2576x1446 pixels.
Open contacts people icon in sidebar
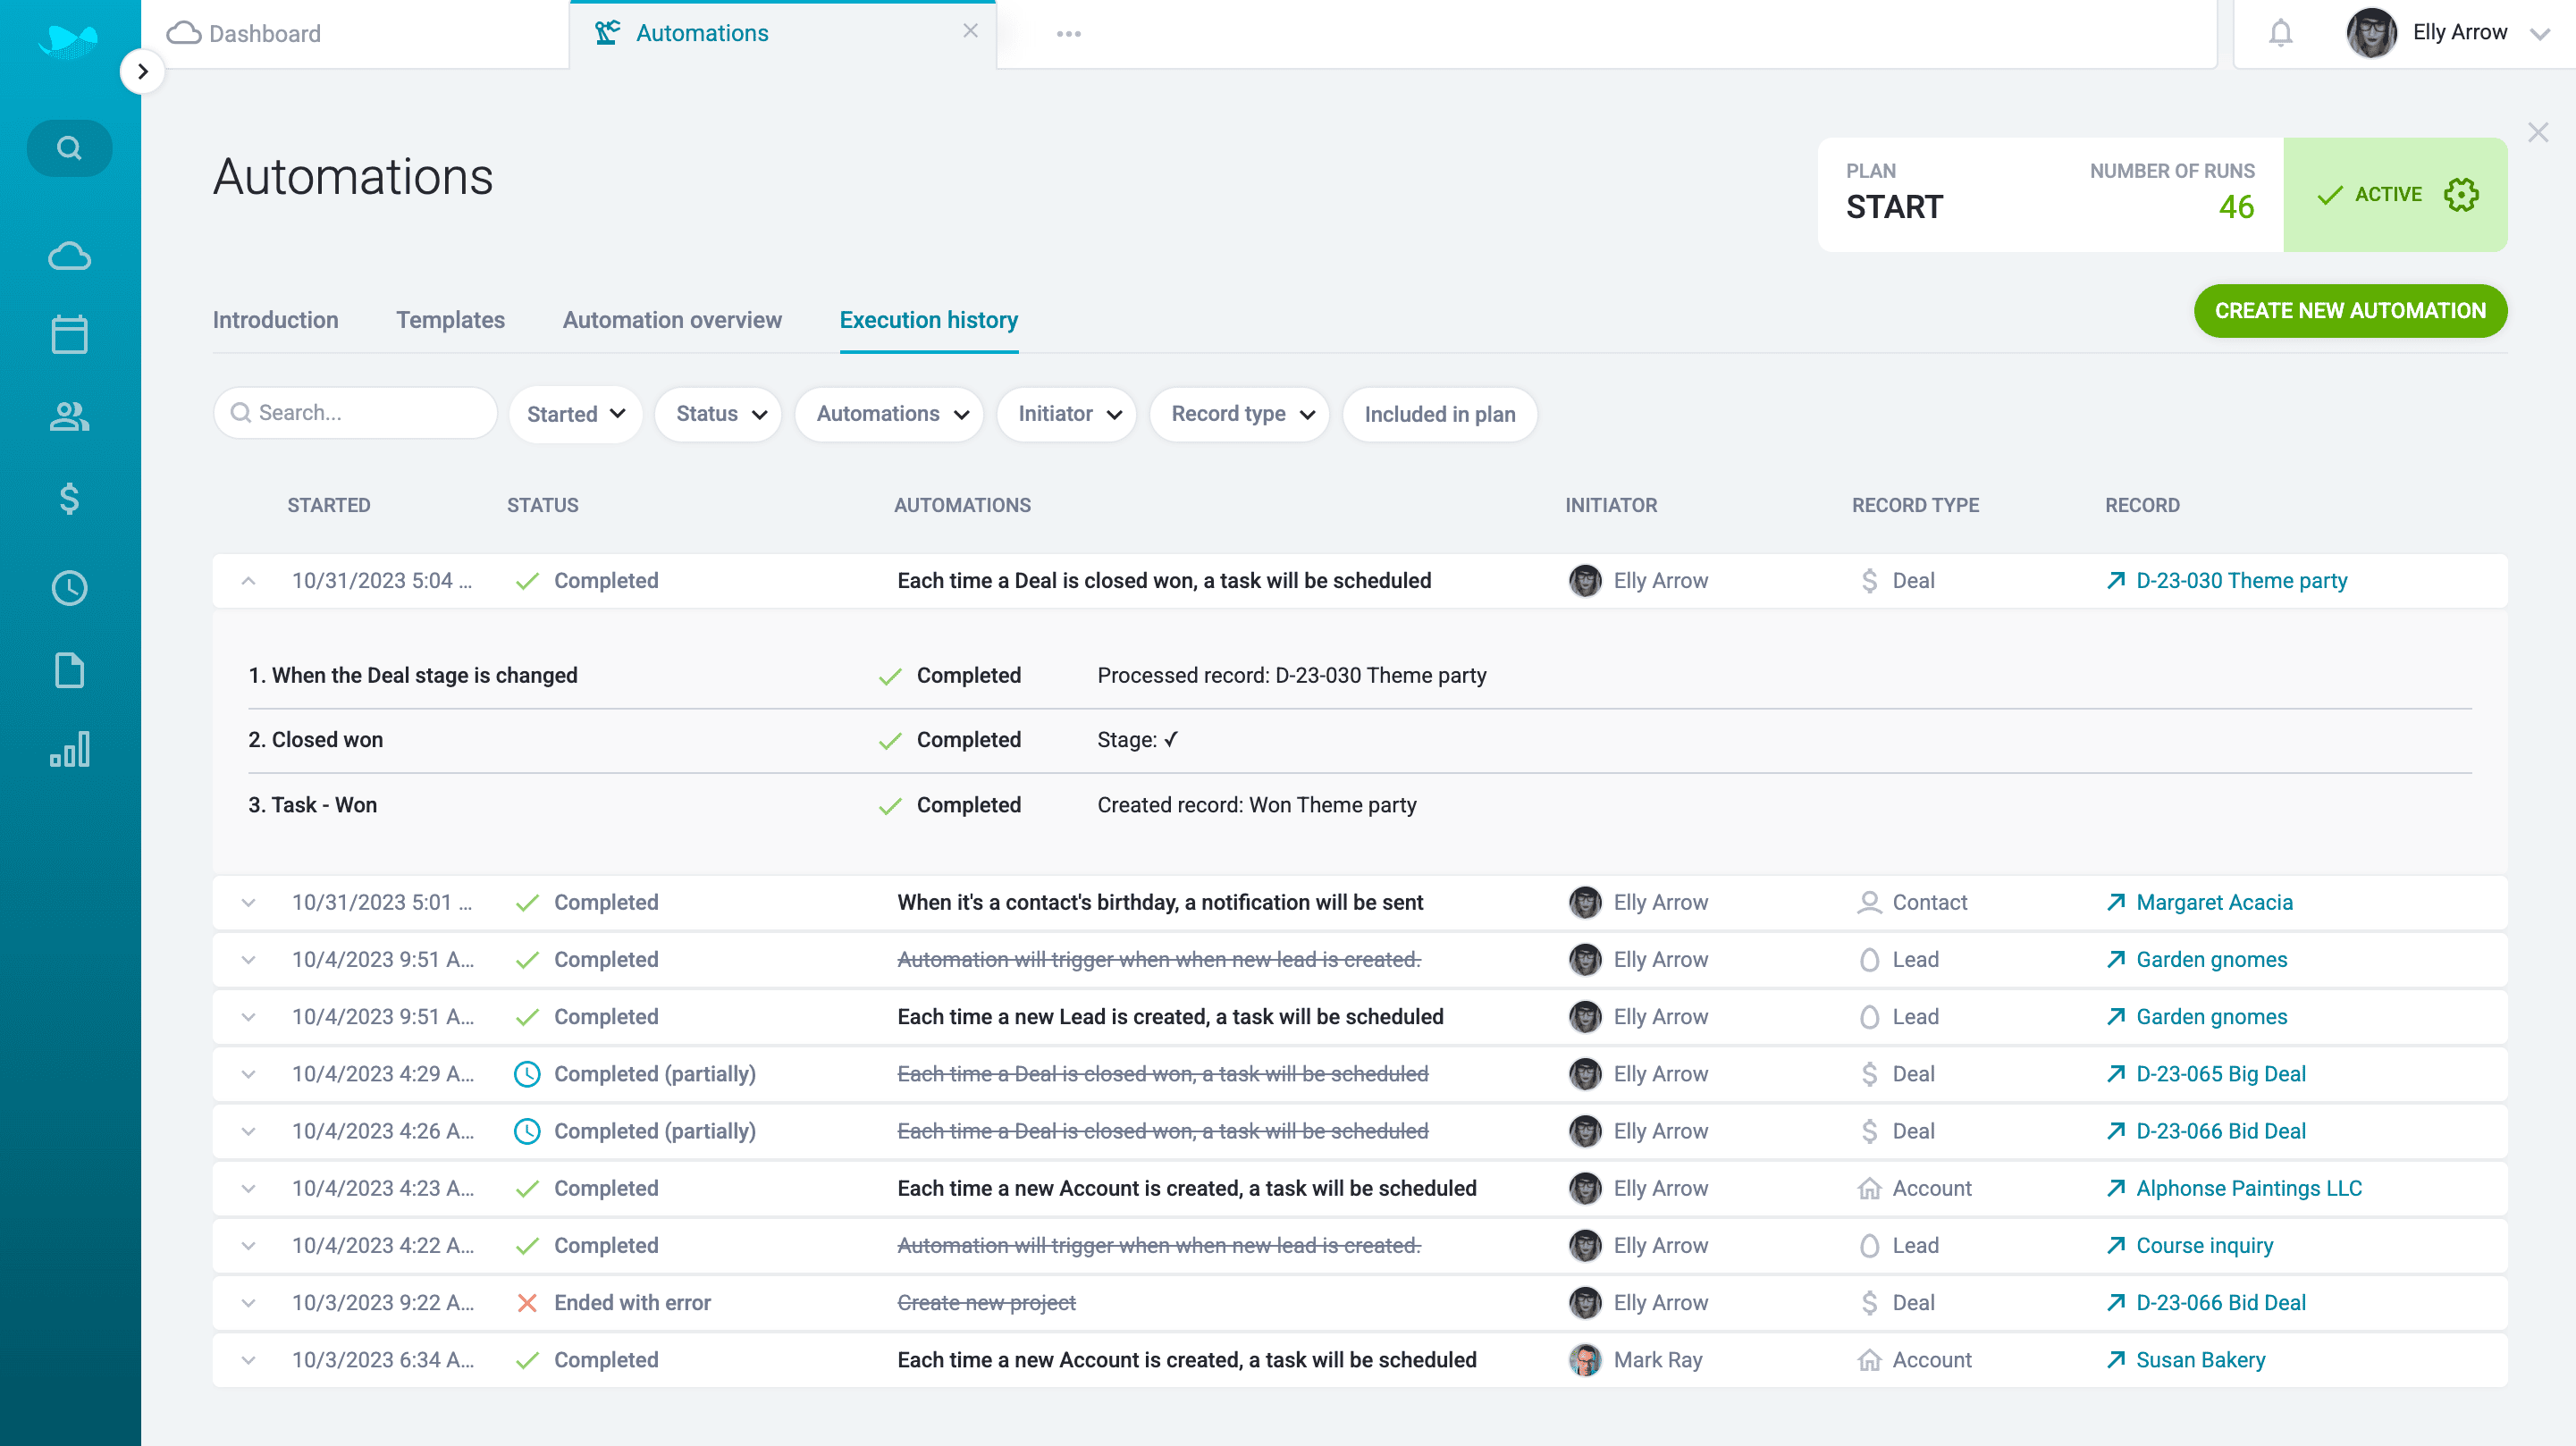[69, 416]
